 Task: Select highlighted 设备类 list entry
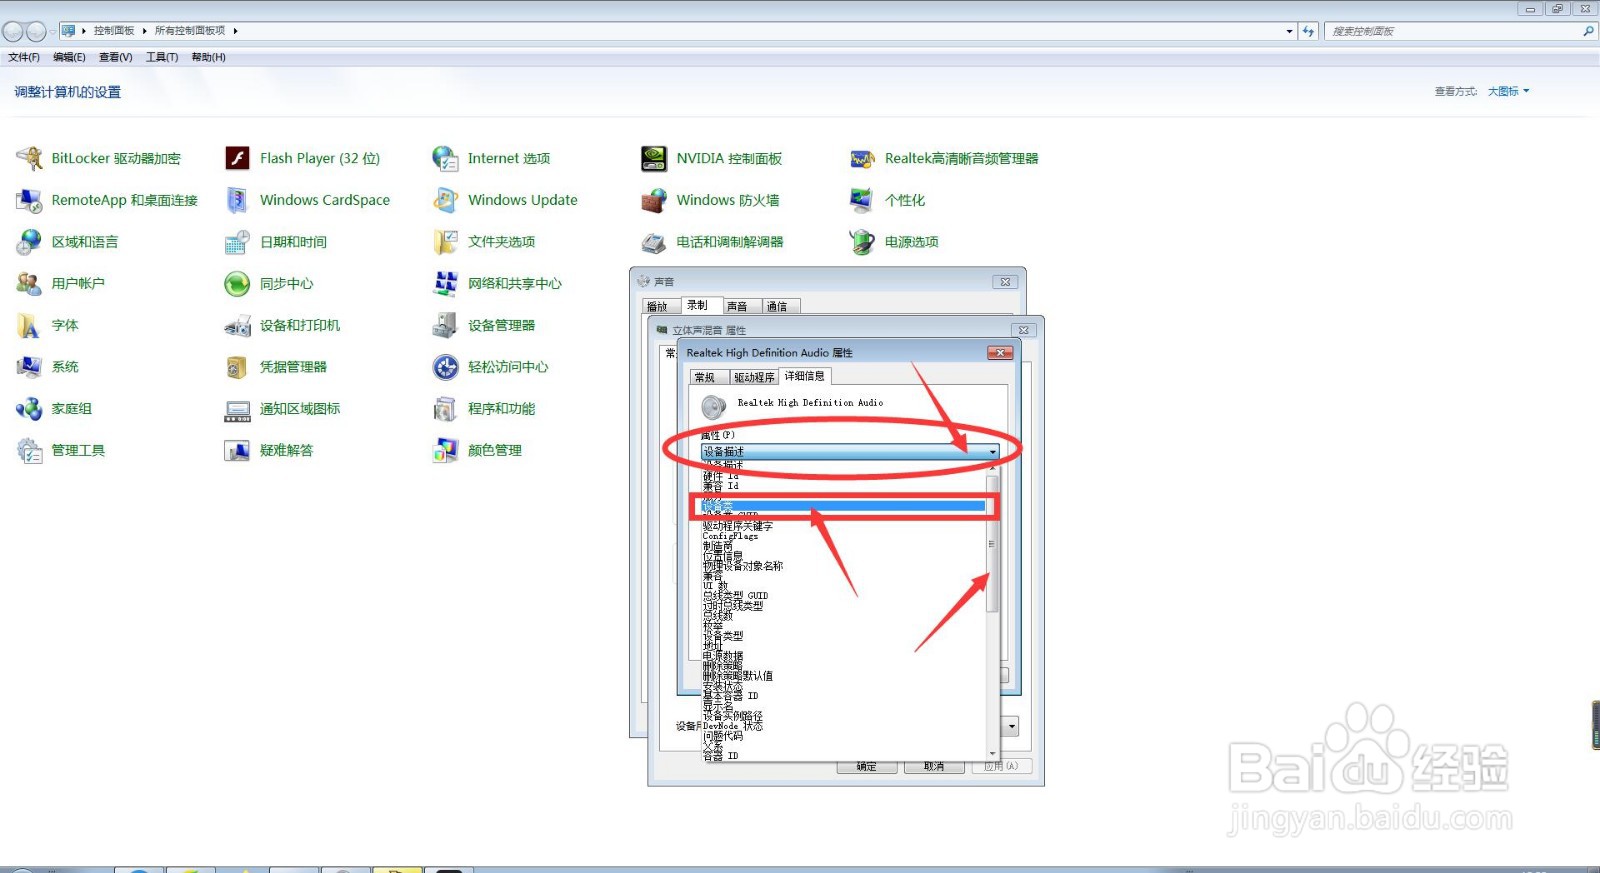tap(843, 506)
